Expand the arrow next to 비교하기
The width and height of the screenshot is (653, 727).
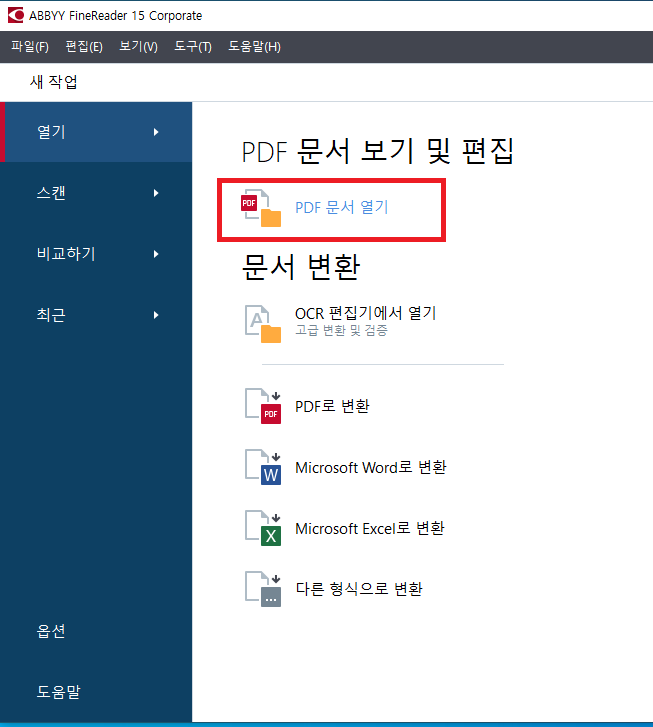point(156,254)
